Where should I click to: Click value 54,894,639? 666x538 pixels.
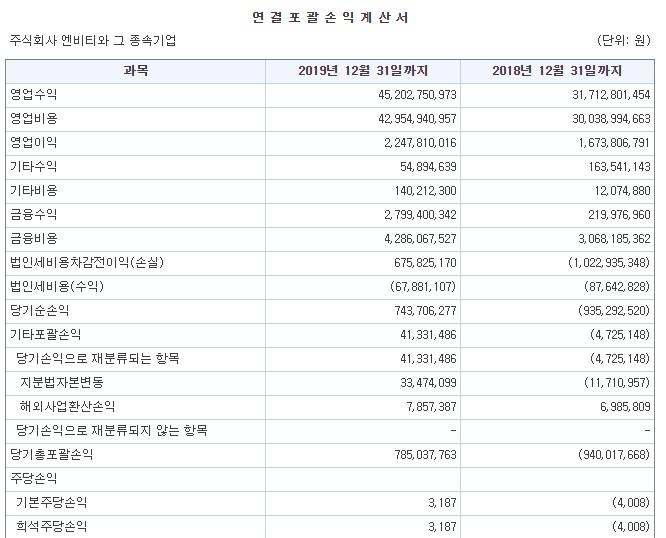[x=428, y=166]
